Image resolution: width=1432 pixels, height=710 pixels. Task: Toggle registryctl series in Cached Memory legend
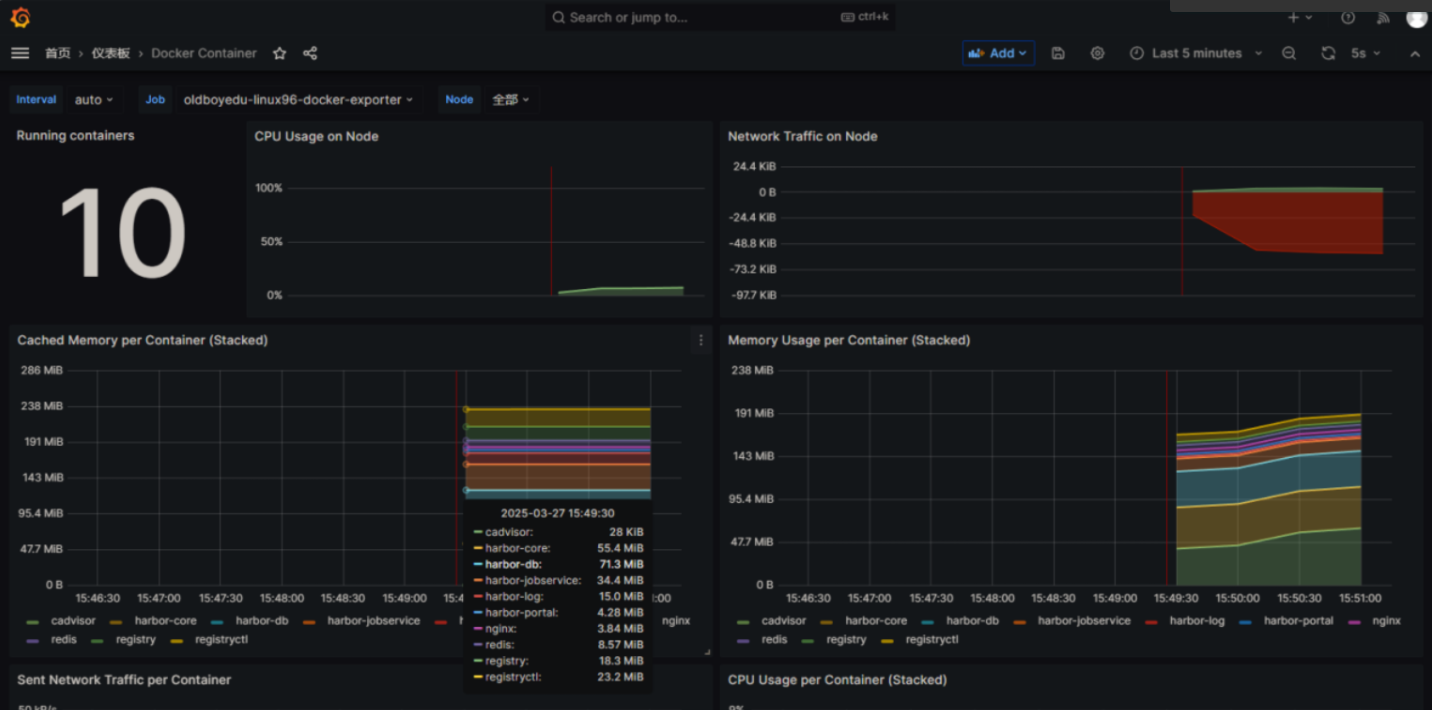[x=221, y=639]
